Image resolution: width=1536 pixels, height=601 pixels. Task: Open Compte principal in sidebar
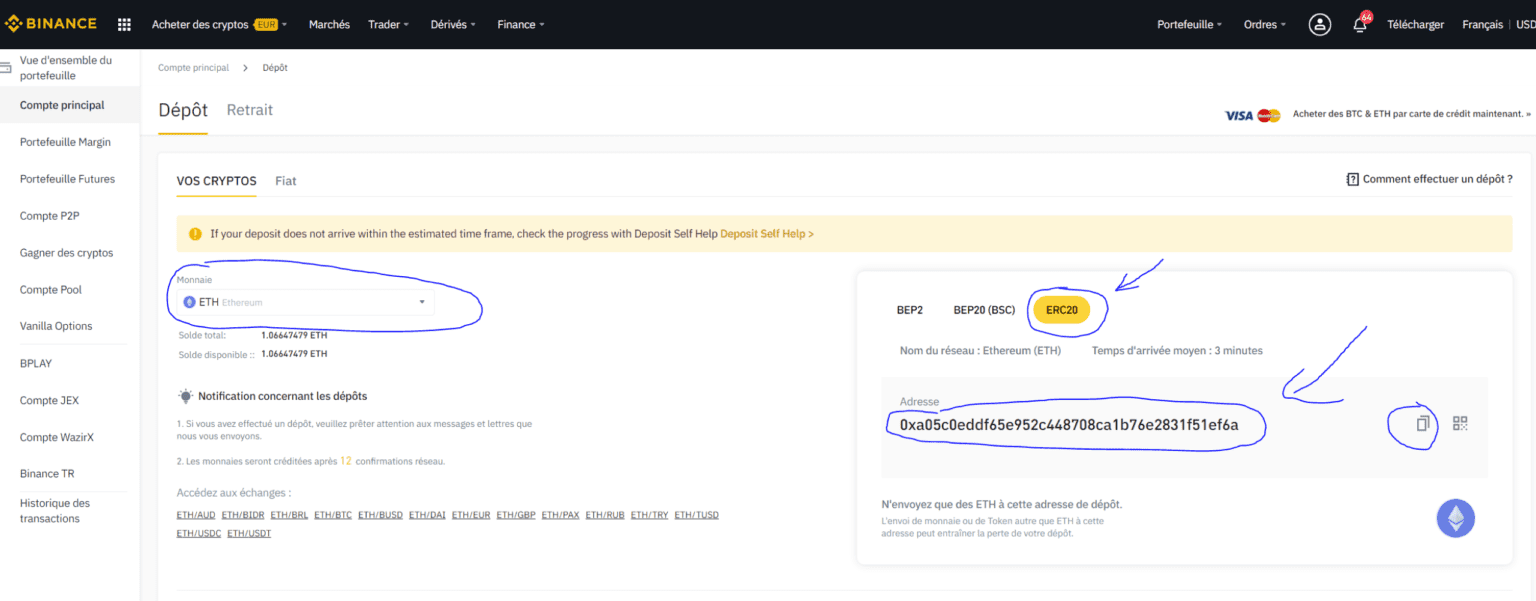(x=62, y=105)
